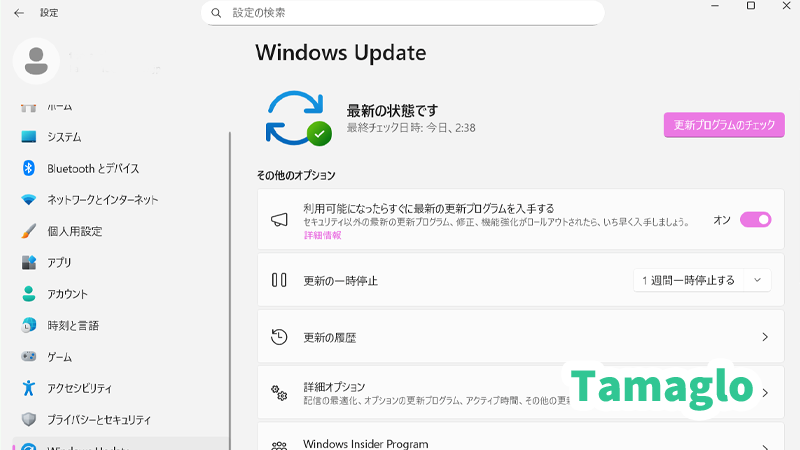This screenshot has height=450, width=800.
Task: Open the 詳細情報 link
Action: click(323, 236)
